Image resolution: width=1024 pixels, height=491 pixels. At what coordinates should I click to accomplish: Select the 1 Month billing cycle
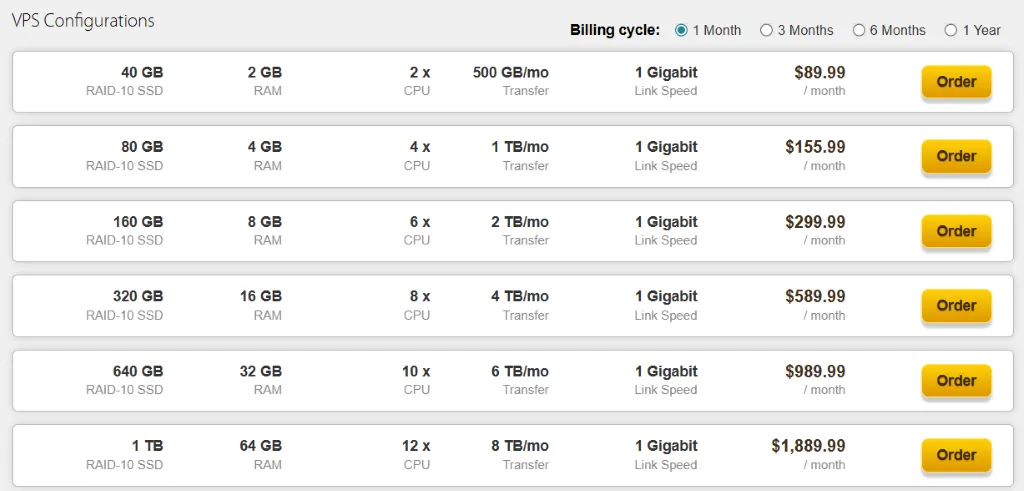[682, 30]
